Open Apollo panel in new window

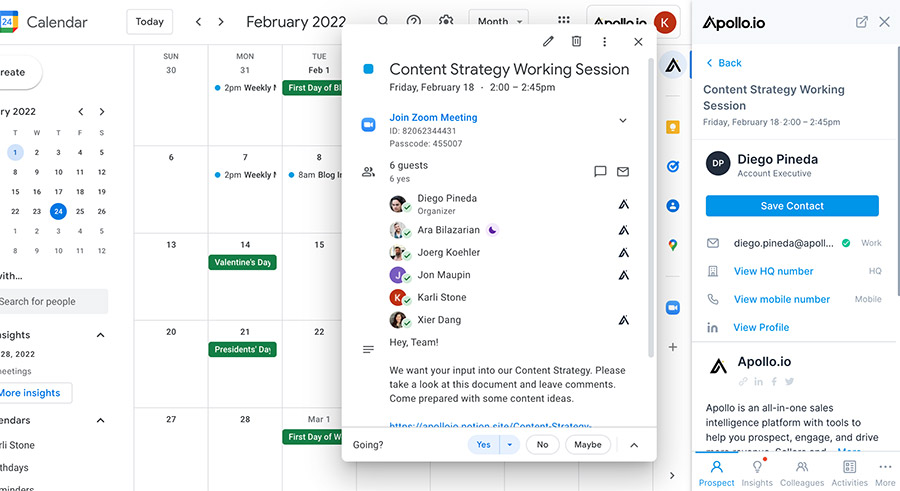(861, 22)
